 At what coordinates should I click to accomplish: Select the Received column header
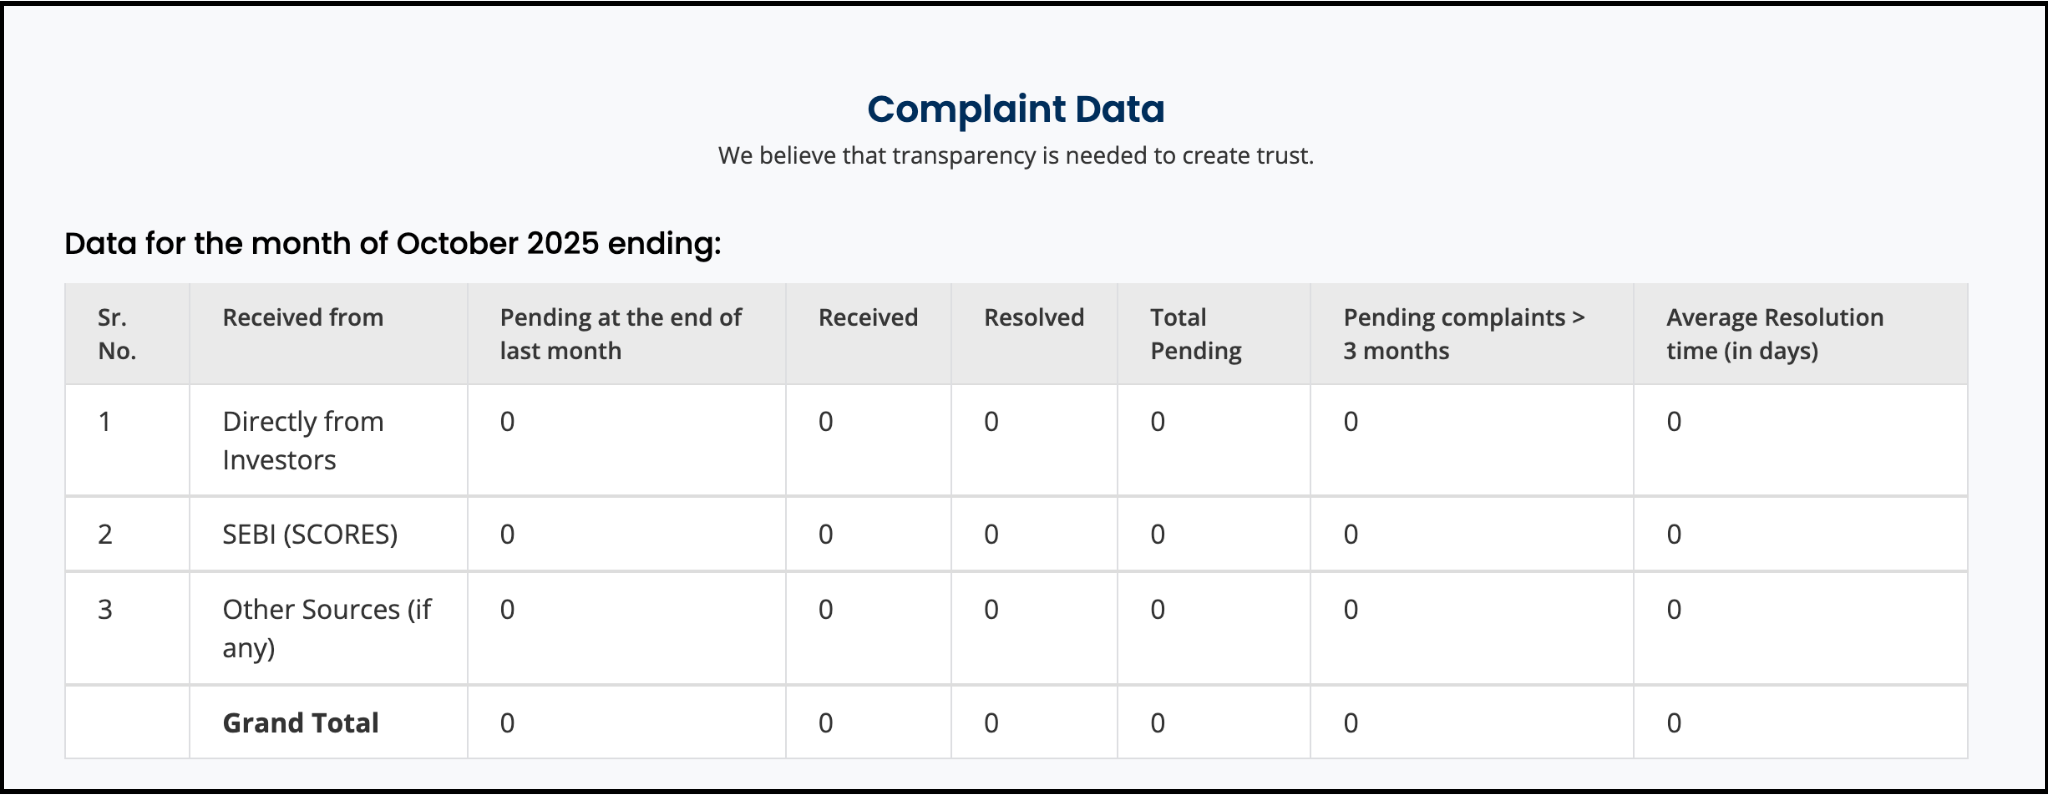[867, 318]
